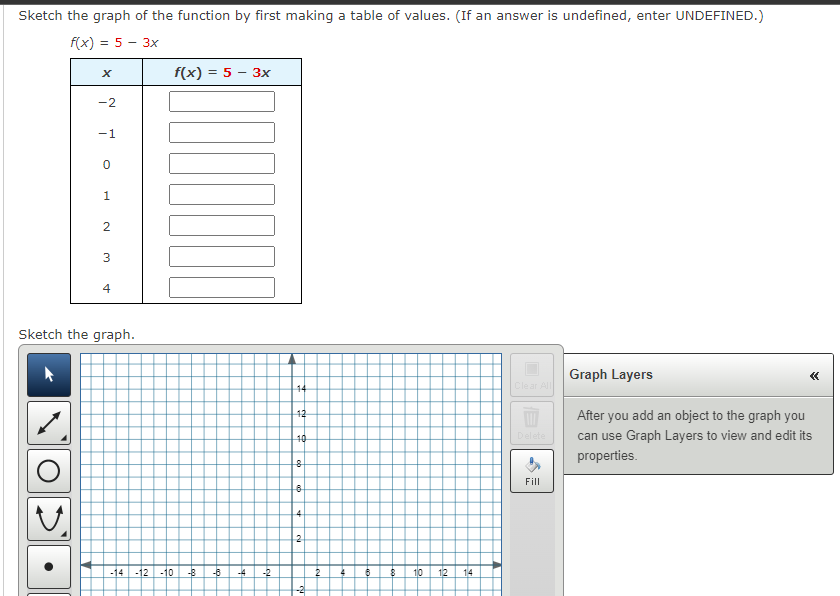Click the Delete trash icon
Screen dimensions: 840x596
pos(531,417)
